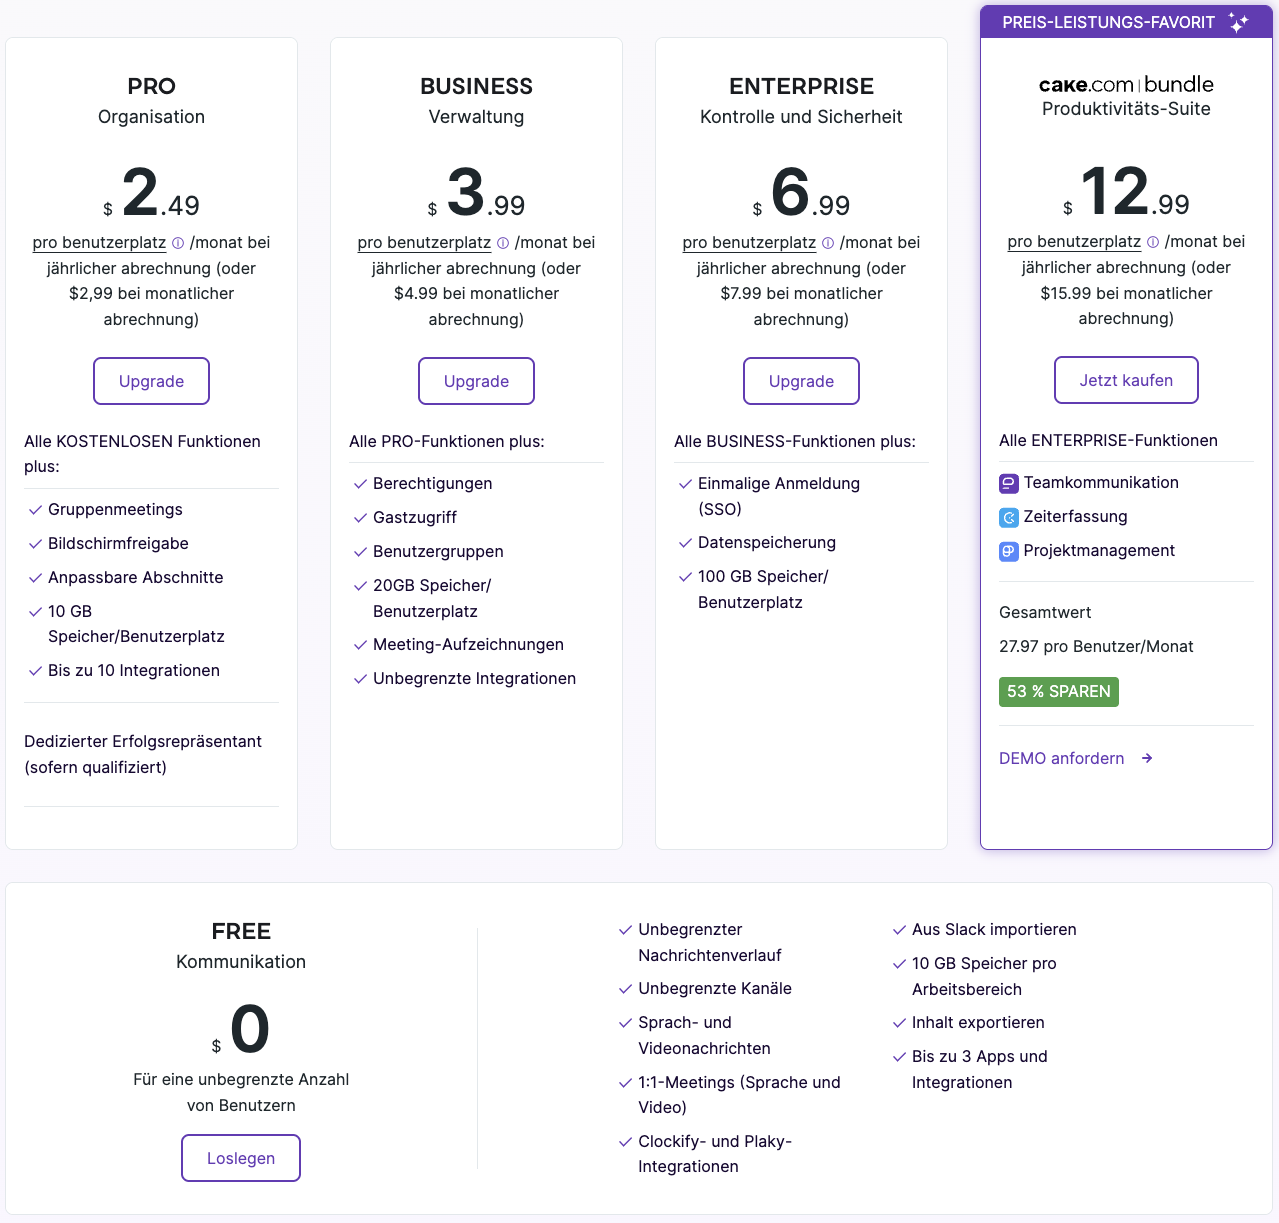
Task: Click the pro benutzerplatz link in the PRO plan
Action: tap(98, 242)
